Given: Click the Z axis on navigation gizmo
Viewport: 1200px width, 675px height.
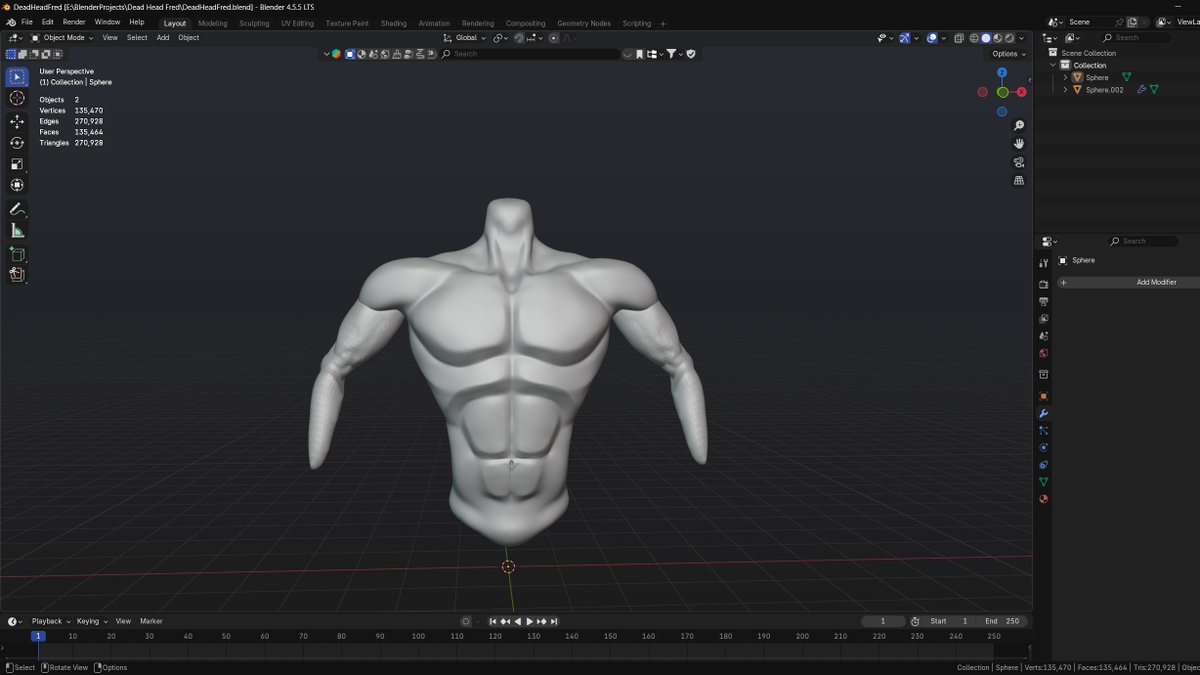Looking at the screenshot, I should tap(1002, 73).
